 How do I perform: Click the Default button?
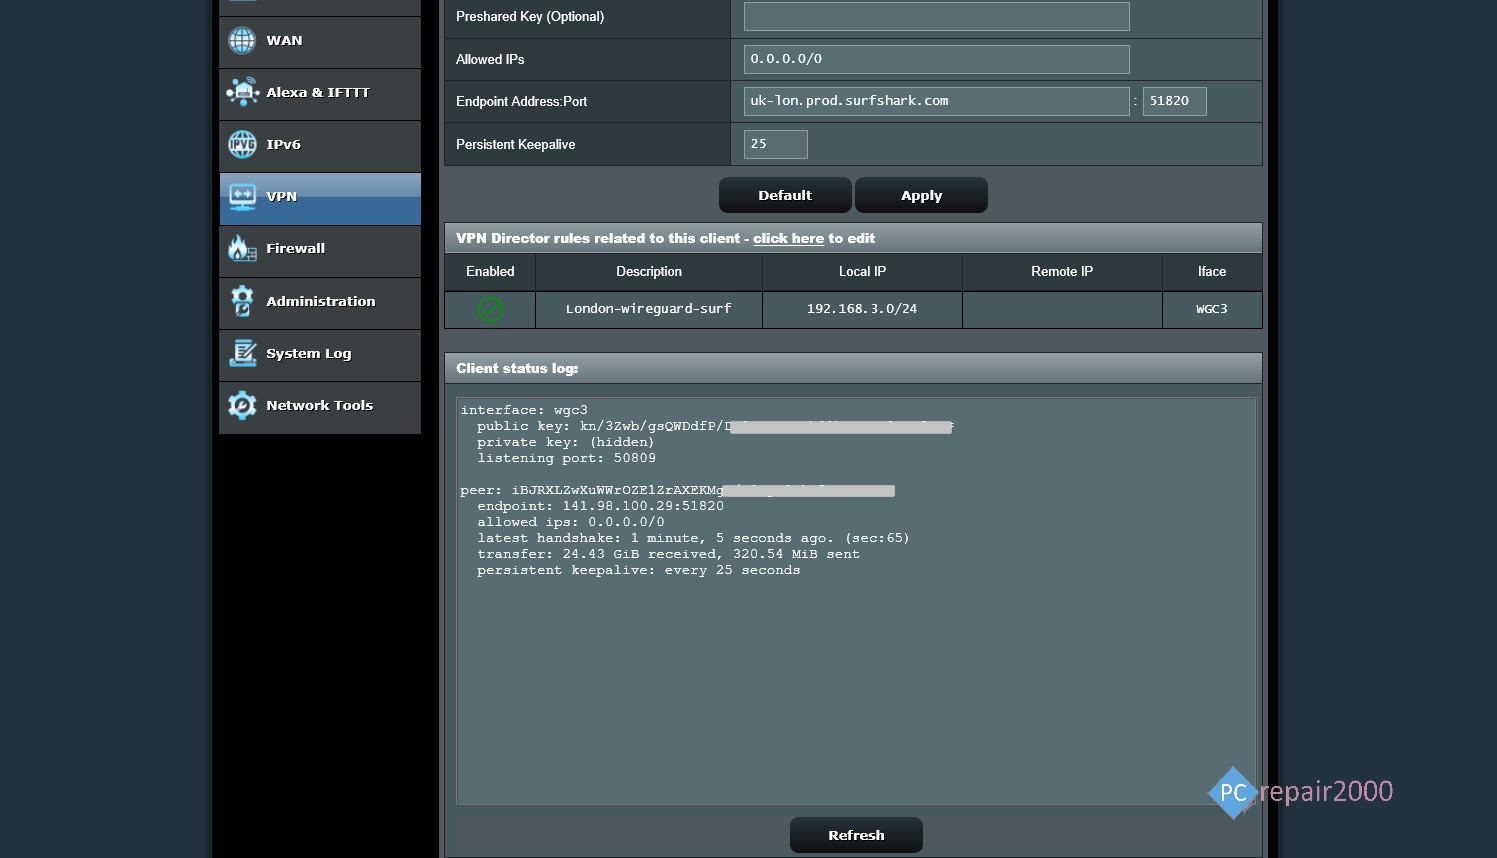(785, 195)
